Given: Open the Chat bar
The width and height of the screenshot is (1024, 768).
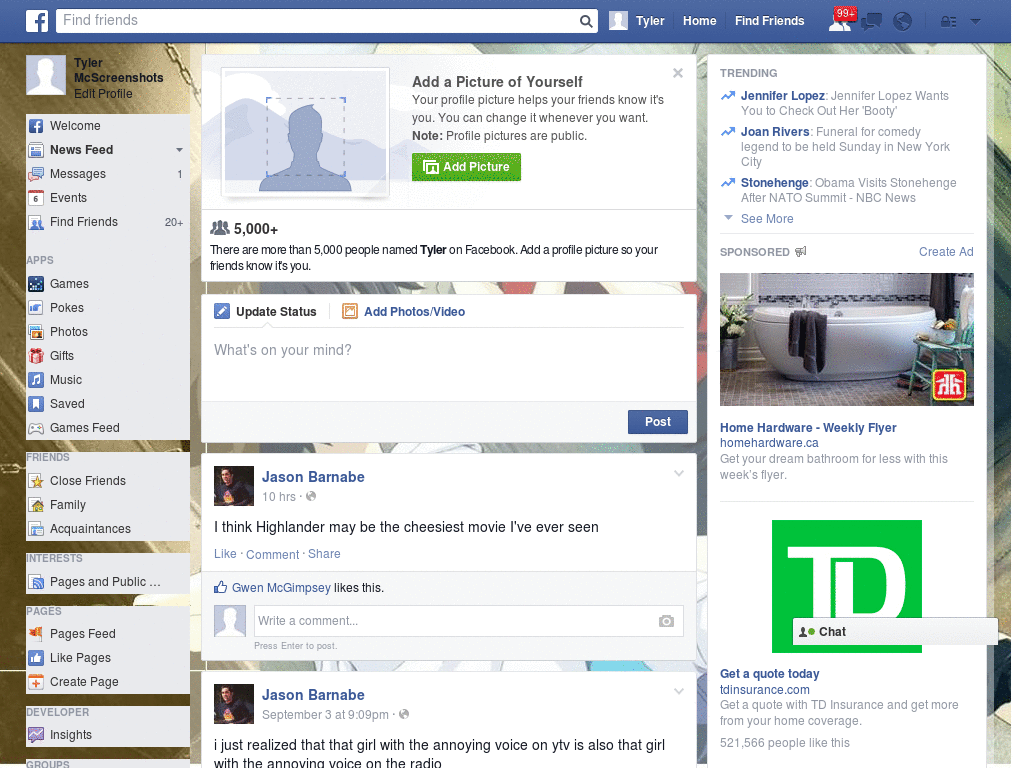Looking at the screenshot, I should (895, 632).
